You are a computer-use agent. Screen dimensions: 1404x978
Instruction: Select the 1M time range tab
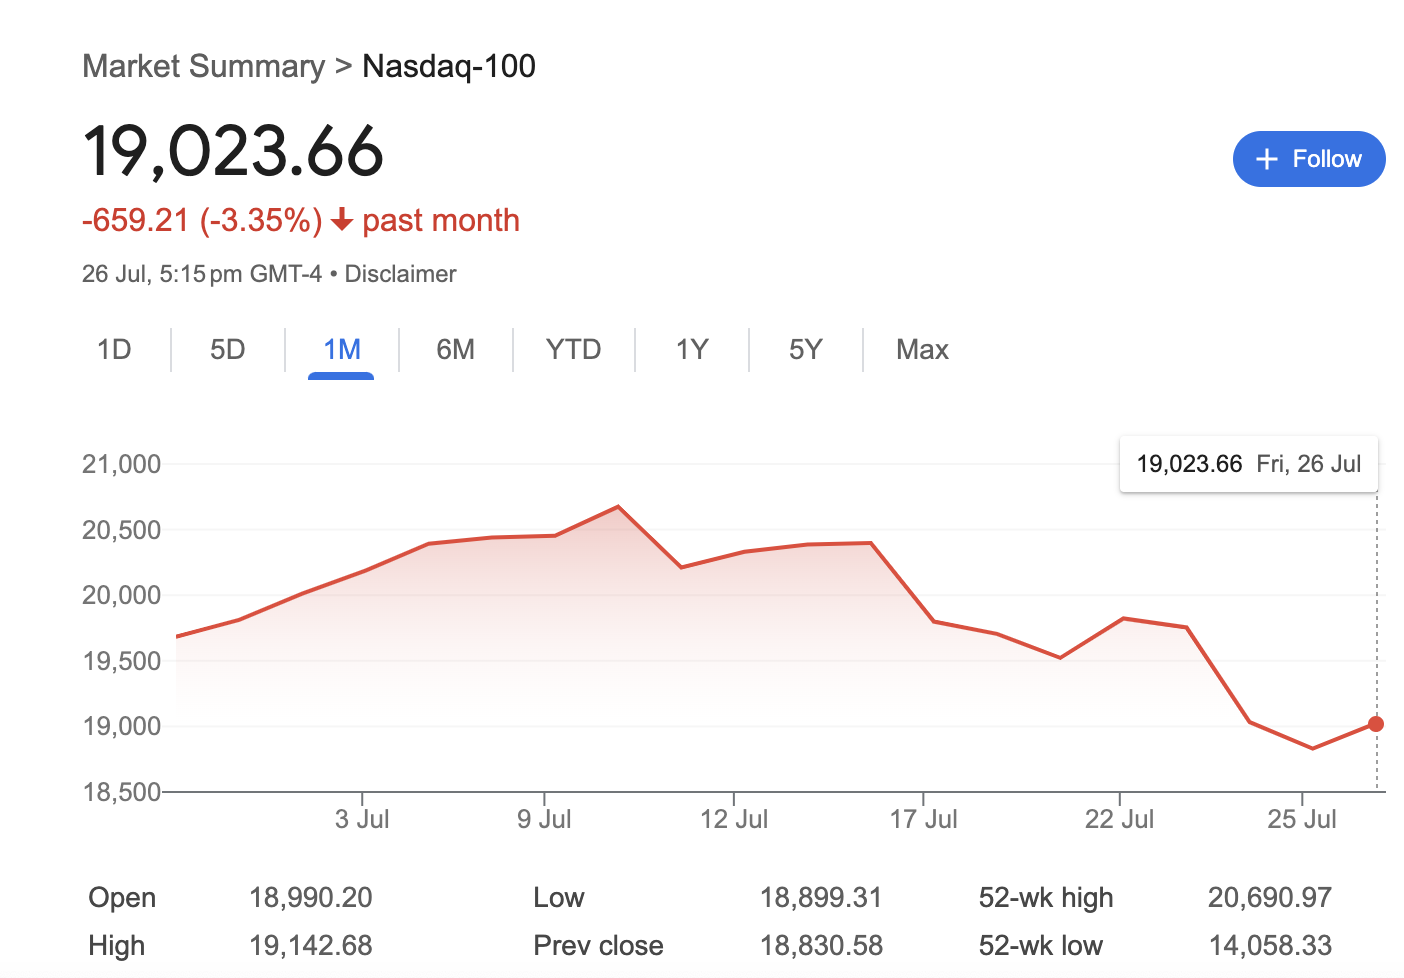(x=342, y=350)
